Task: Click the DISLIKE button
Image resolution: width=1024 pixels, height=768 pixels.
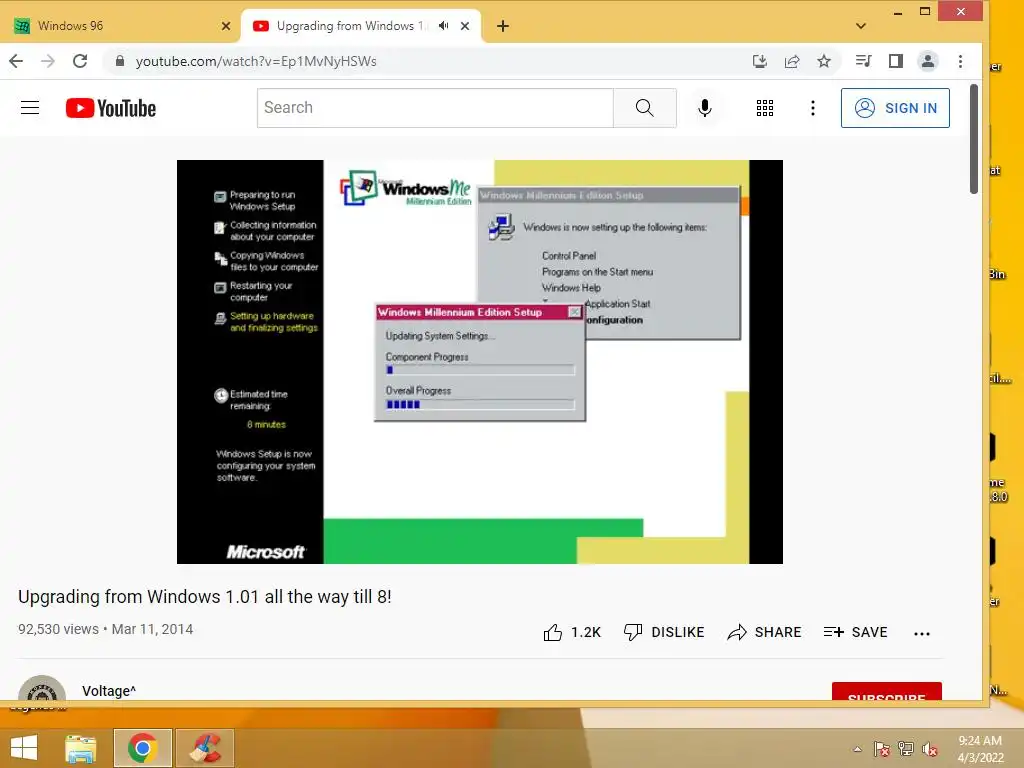Action: click(x=664, y=632)
